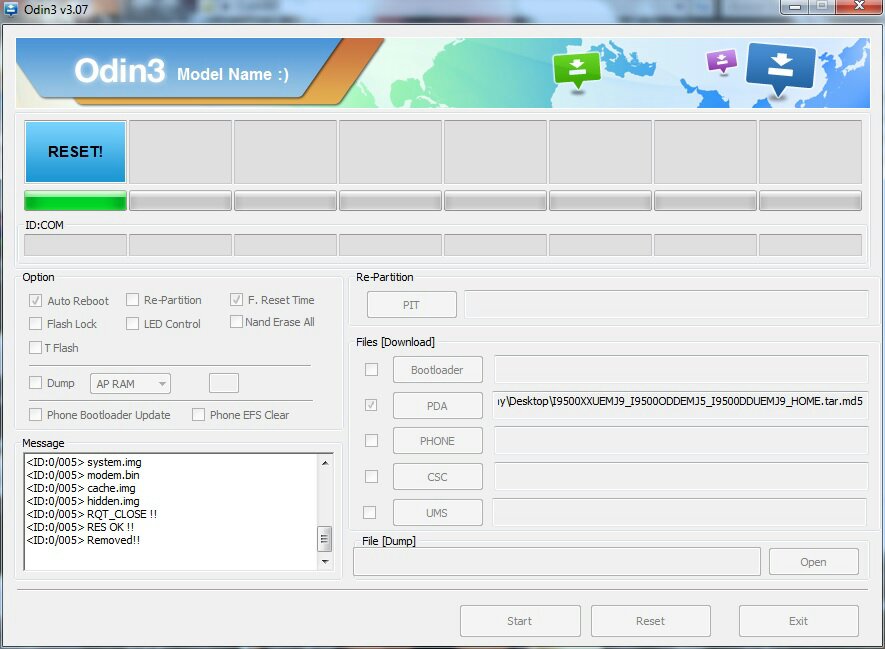Screen dimensions: 885x649
Task: Click the Bootloader file button
Action: tap(437, 370)
